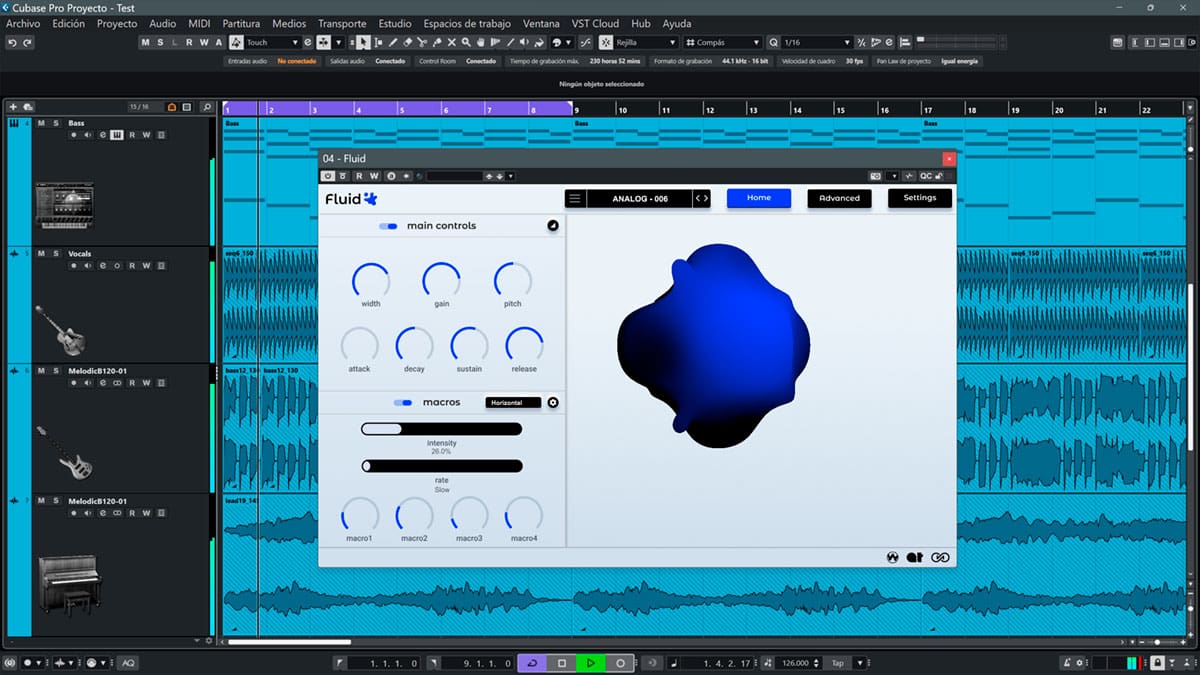Select the Object Selection arrow tool
1200x675 pixels.
pos(362,42)
